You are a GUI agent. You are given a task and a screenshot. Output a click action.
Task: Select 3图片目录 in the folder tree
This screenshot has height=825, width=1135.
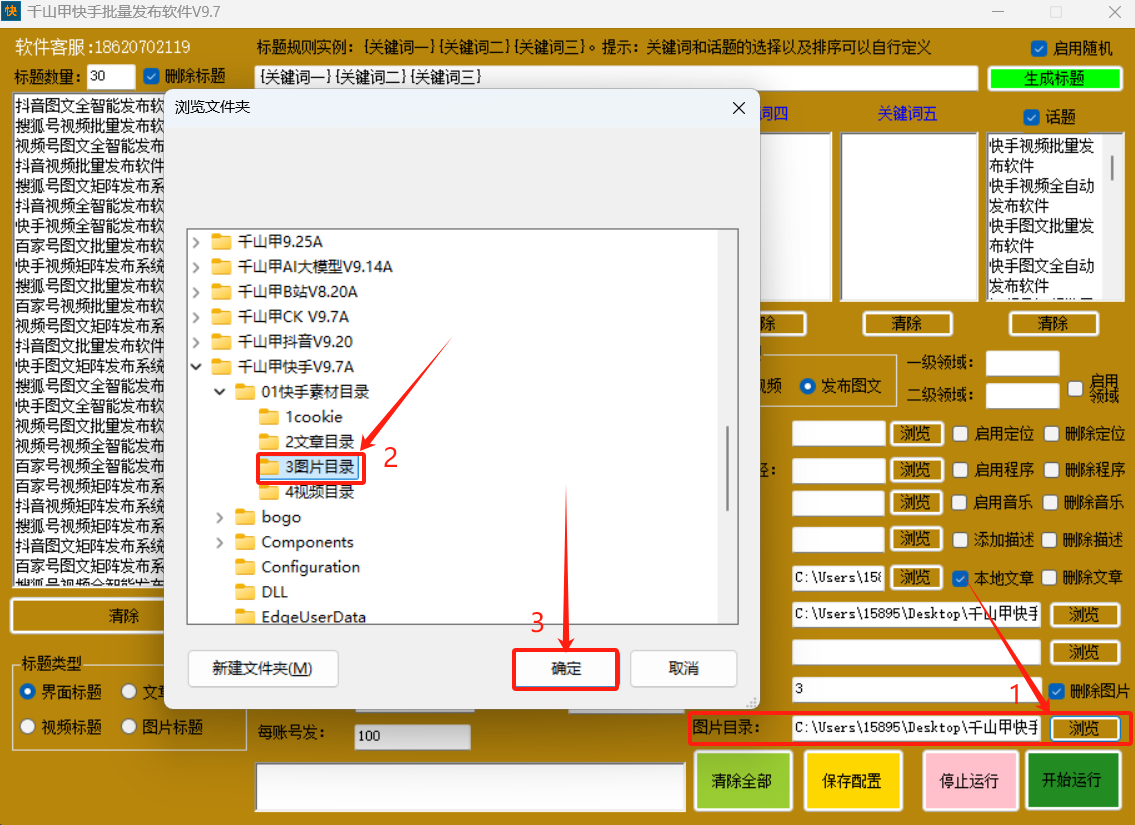click(x=319, y=467)
